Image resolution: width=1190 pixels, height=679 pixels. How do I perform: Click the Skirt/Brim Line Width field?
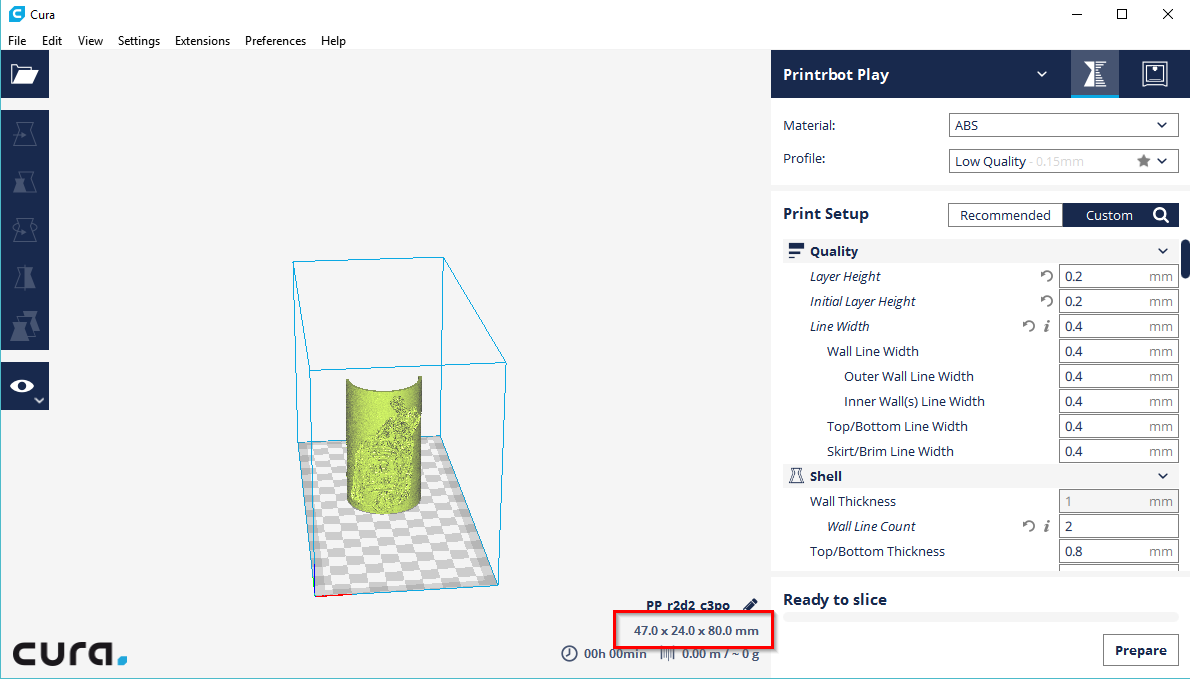pos(1119,451)
